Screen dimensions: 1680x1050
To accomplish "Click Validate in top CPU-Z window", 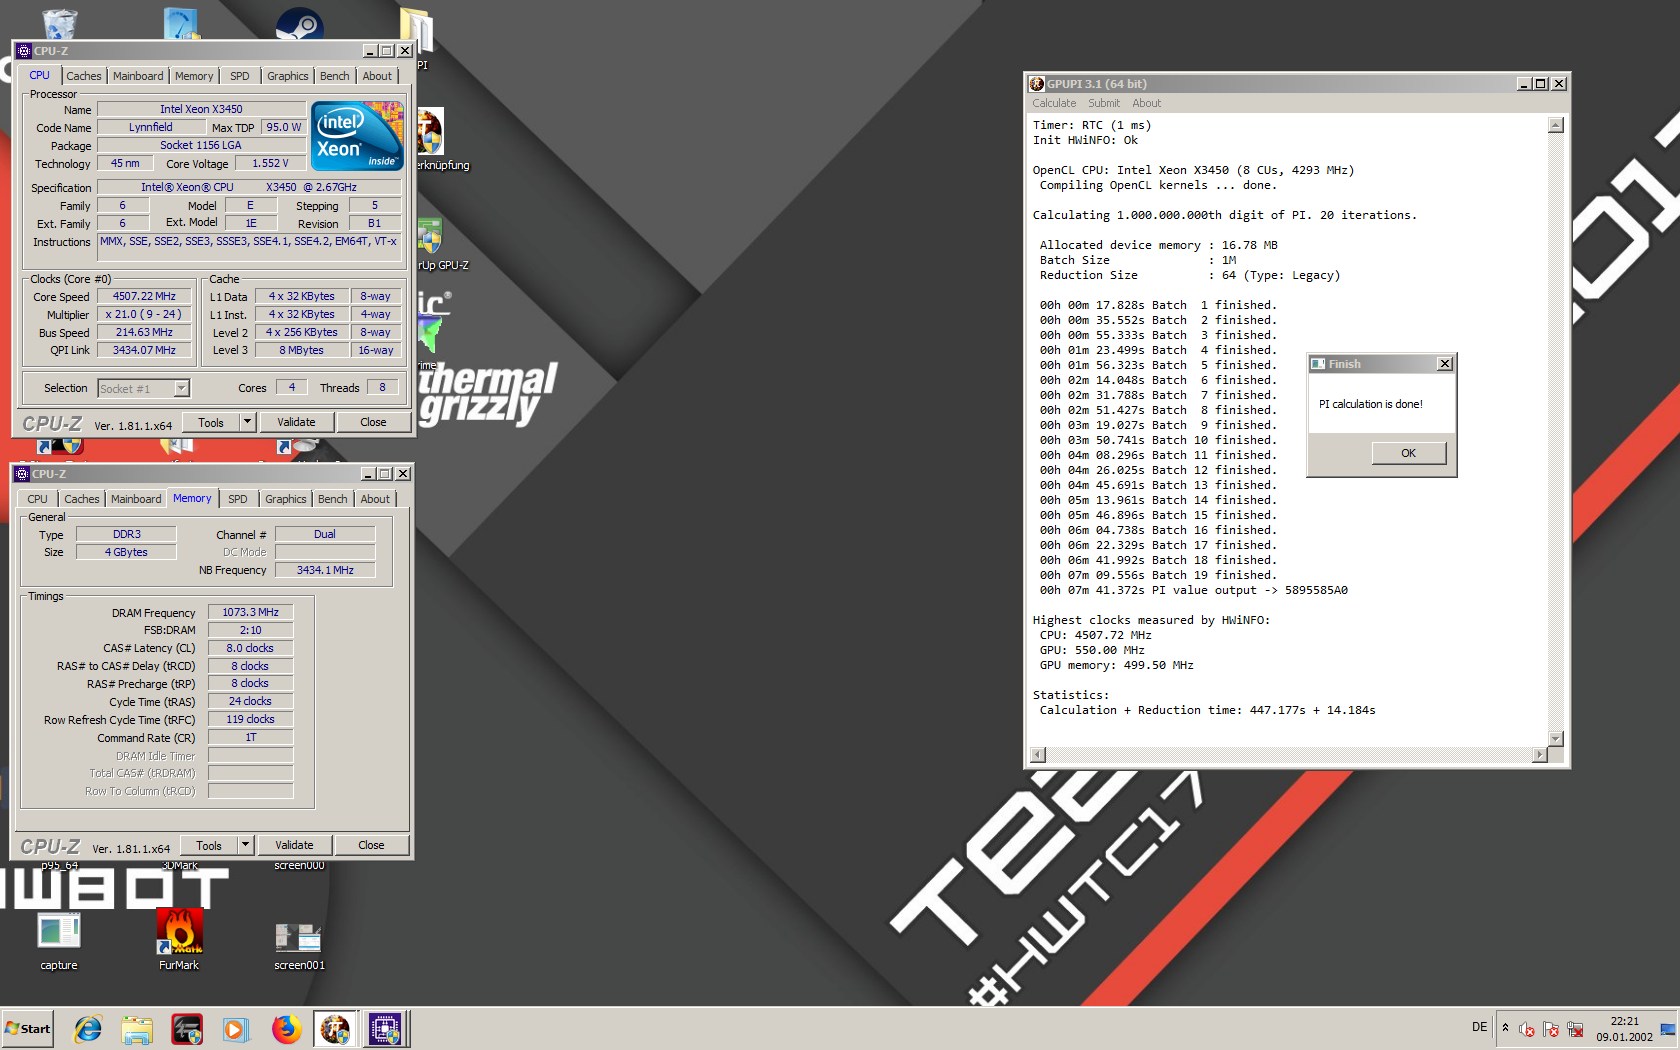I will coord(296,422).
